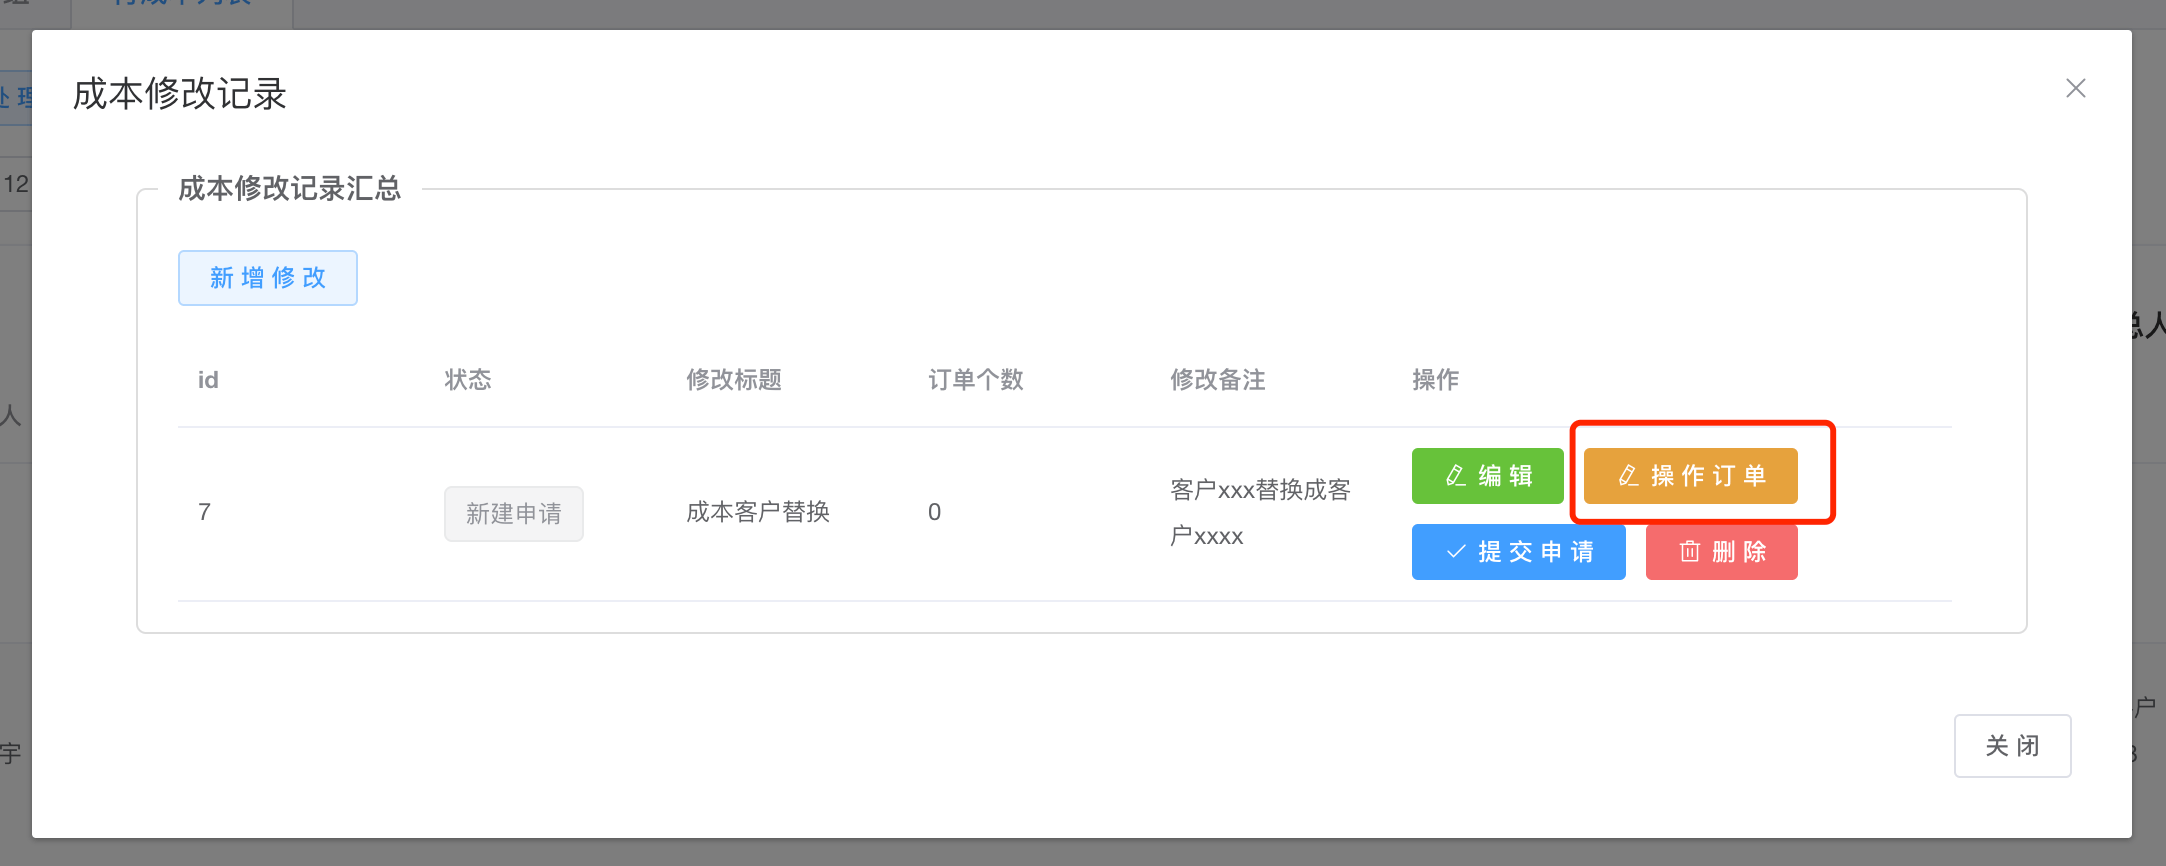The height and width of the screenshot is (866, 2166).
Task: Click the order count value 0
Action: [934, 512]
